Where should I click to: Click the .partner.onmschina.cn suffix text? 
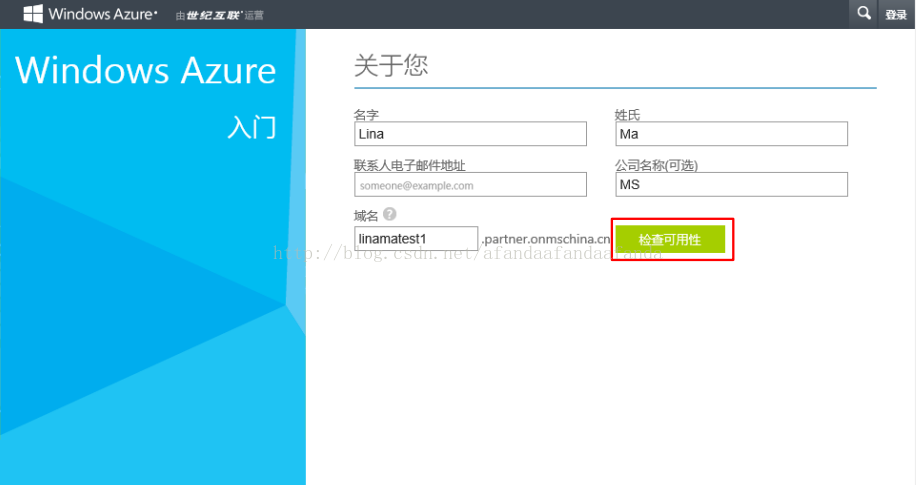pos(546,239)
